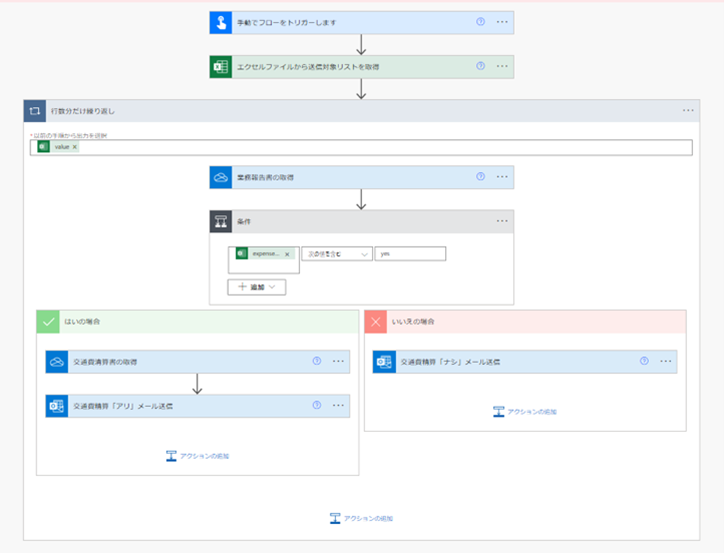Click アクションの追加 in the いいえの場合 branch
Screen dimensions: 724x553
point(525,411)
